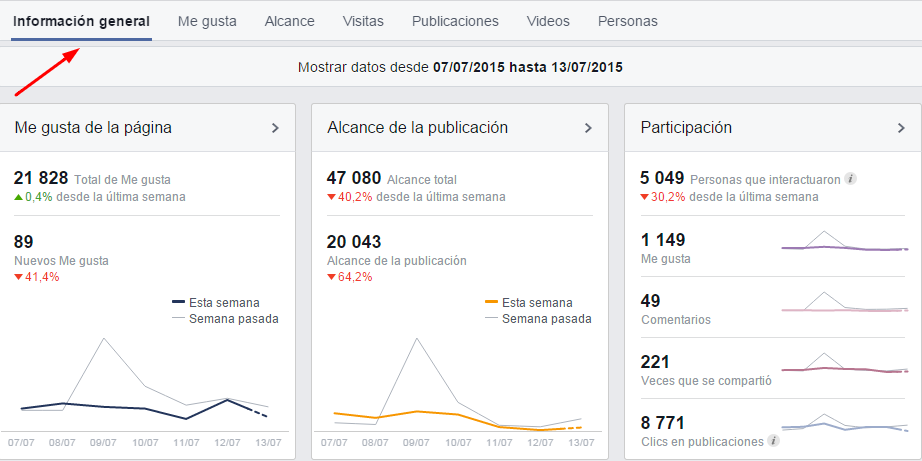Open the Información general tab
The image size is (922, 461).
[81, 21]
